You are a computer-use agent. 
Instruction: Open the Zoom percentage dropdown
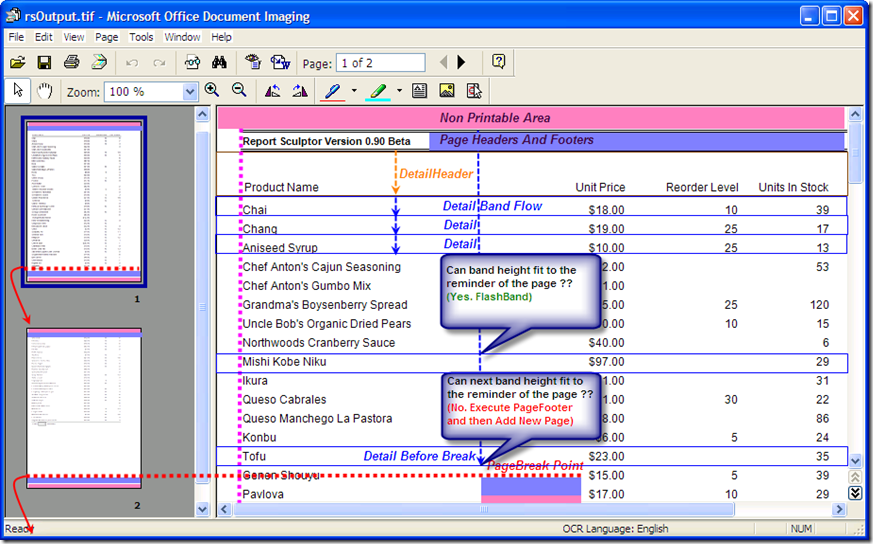tap(190, 92)
